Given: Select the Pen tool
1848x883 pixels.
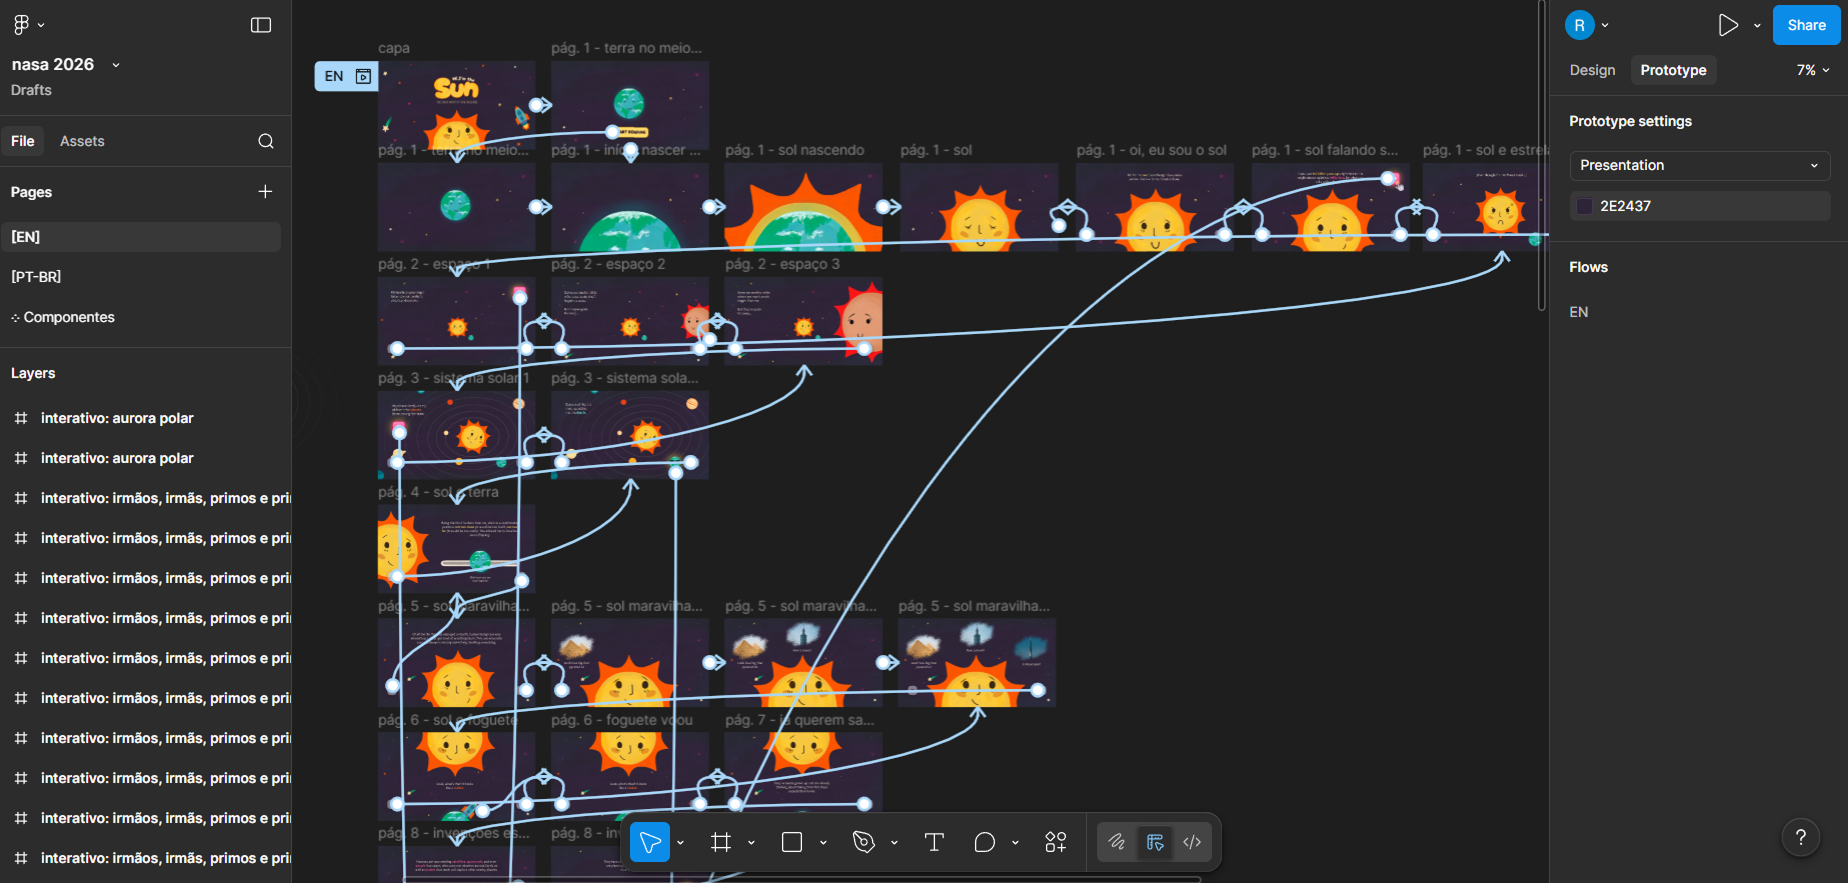Looking at the screenshot, I should [864, 842].
